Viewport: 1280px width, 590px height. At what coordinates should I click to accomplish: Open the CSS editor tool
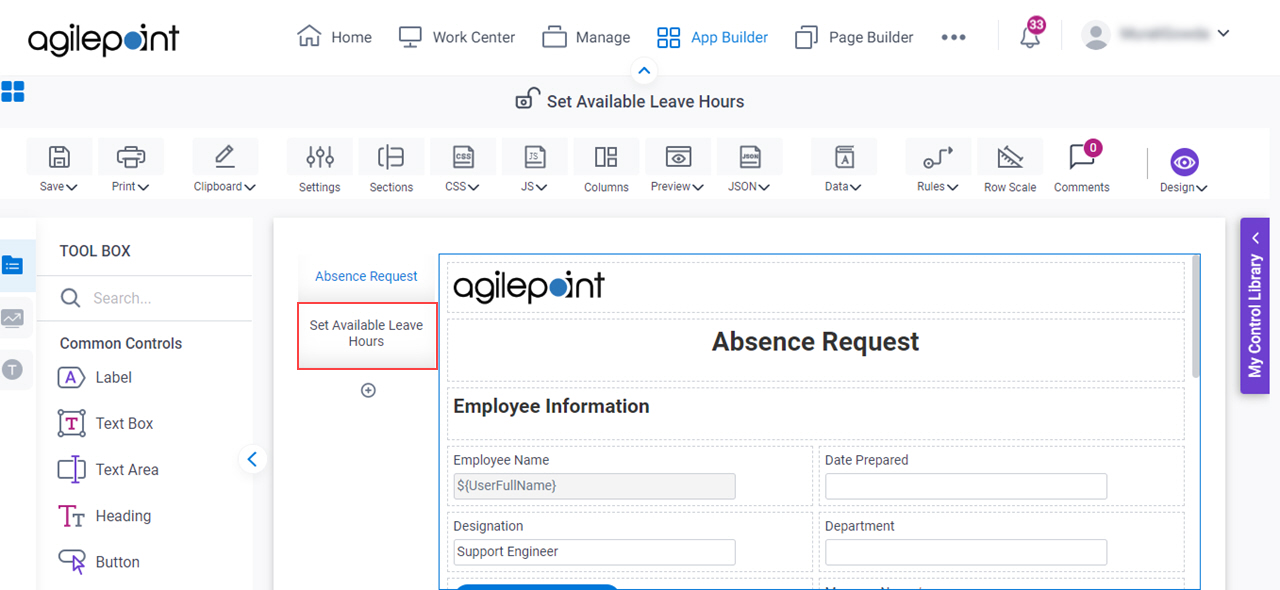463,157
